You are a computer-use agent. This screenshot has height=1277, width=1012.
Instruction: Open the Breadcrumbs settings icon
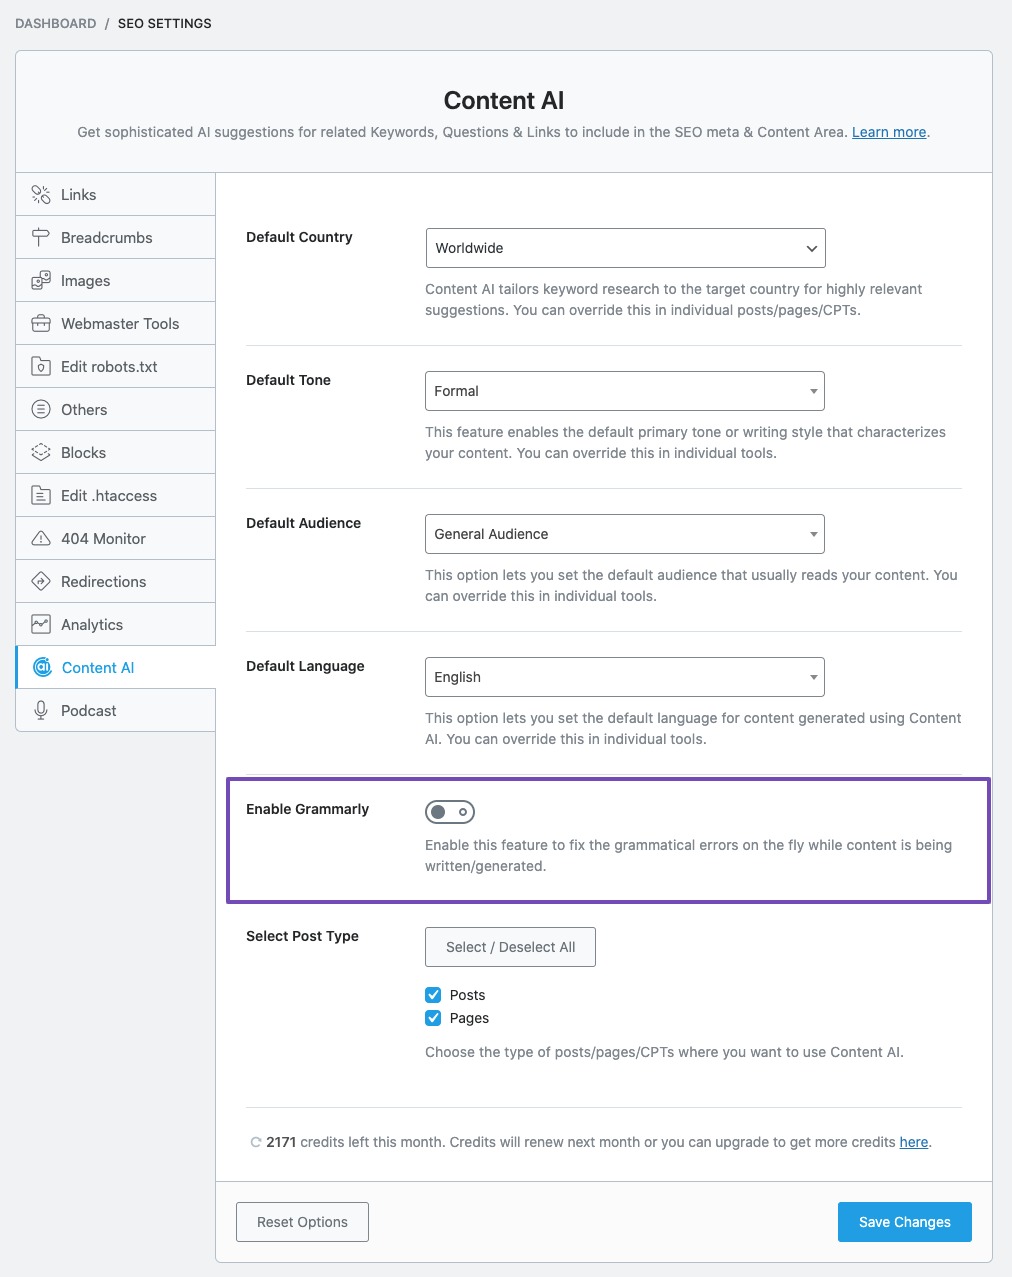tap(41, 237)
